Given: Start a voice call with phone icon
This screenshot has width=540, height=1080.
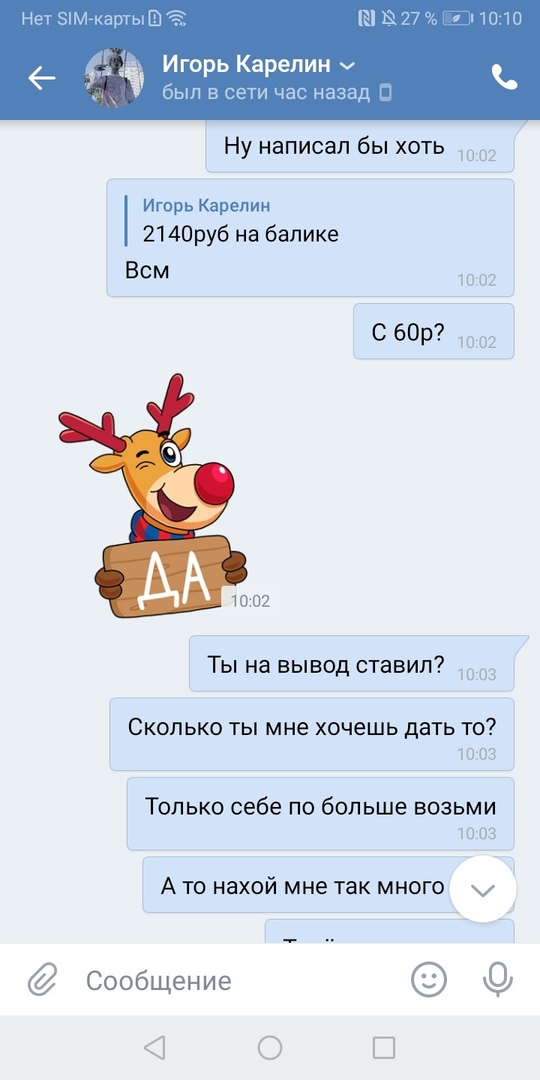Looking at the screenshot, I should pyautogui.click(x=504, y=78).
